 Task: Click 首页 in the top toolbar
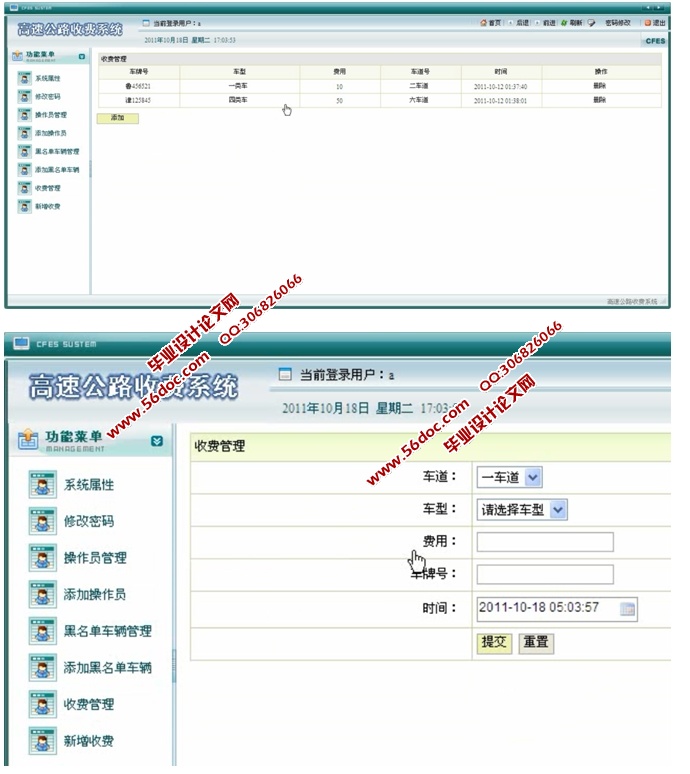pyautogui.click(x=490, y=22)
